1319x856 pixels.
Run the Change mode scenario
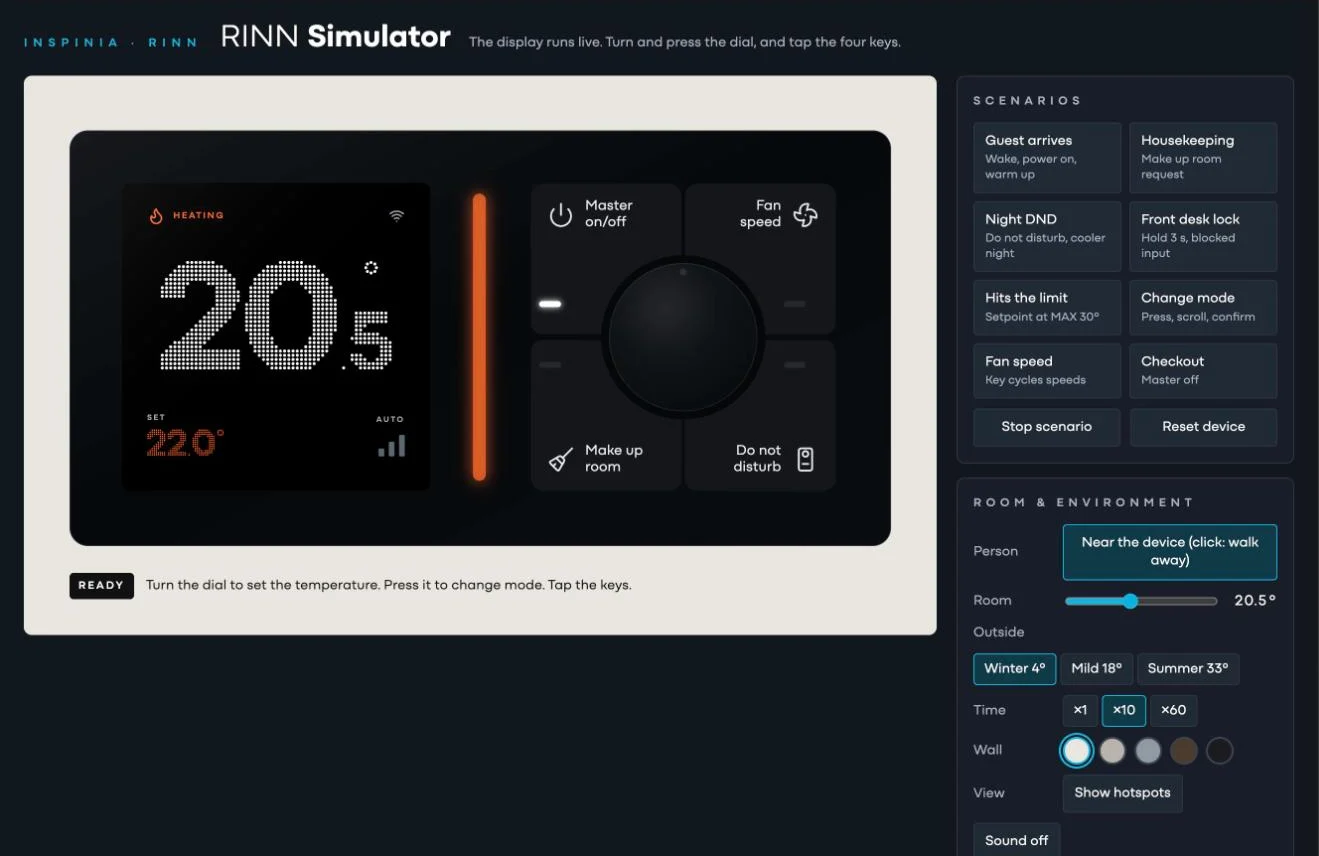pyautogui.click(x=1203, y=307)
